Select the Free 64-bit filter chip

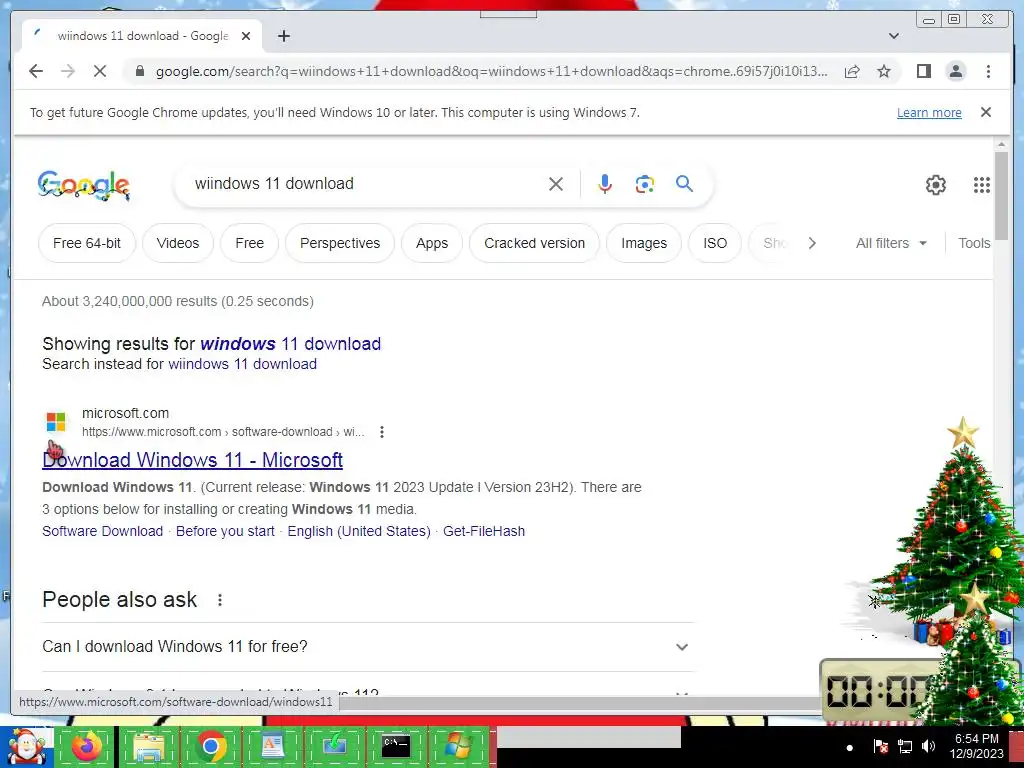pyautogui.click(x=87, y=243)
